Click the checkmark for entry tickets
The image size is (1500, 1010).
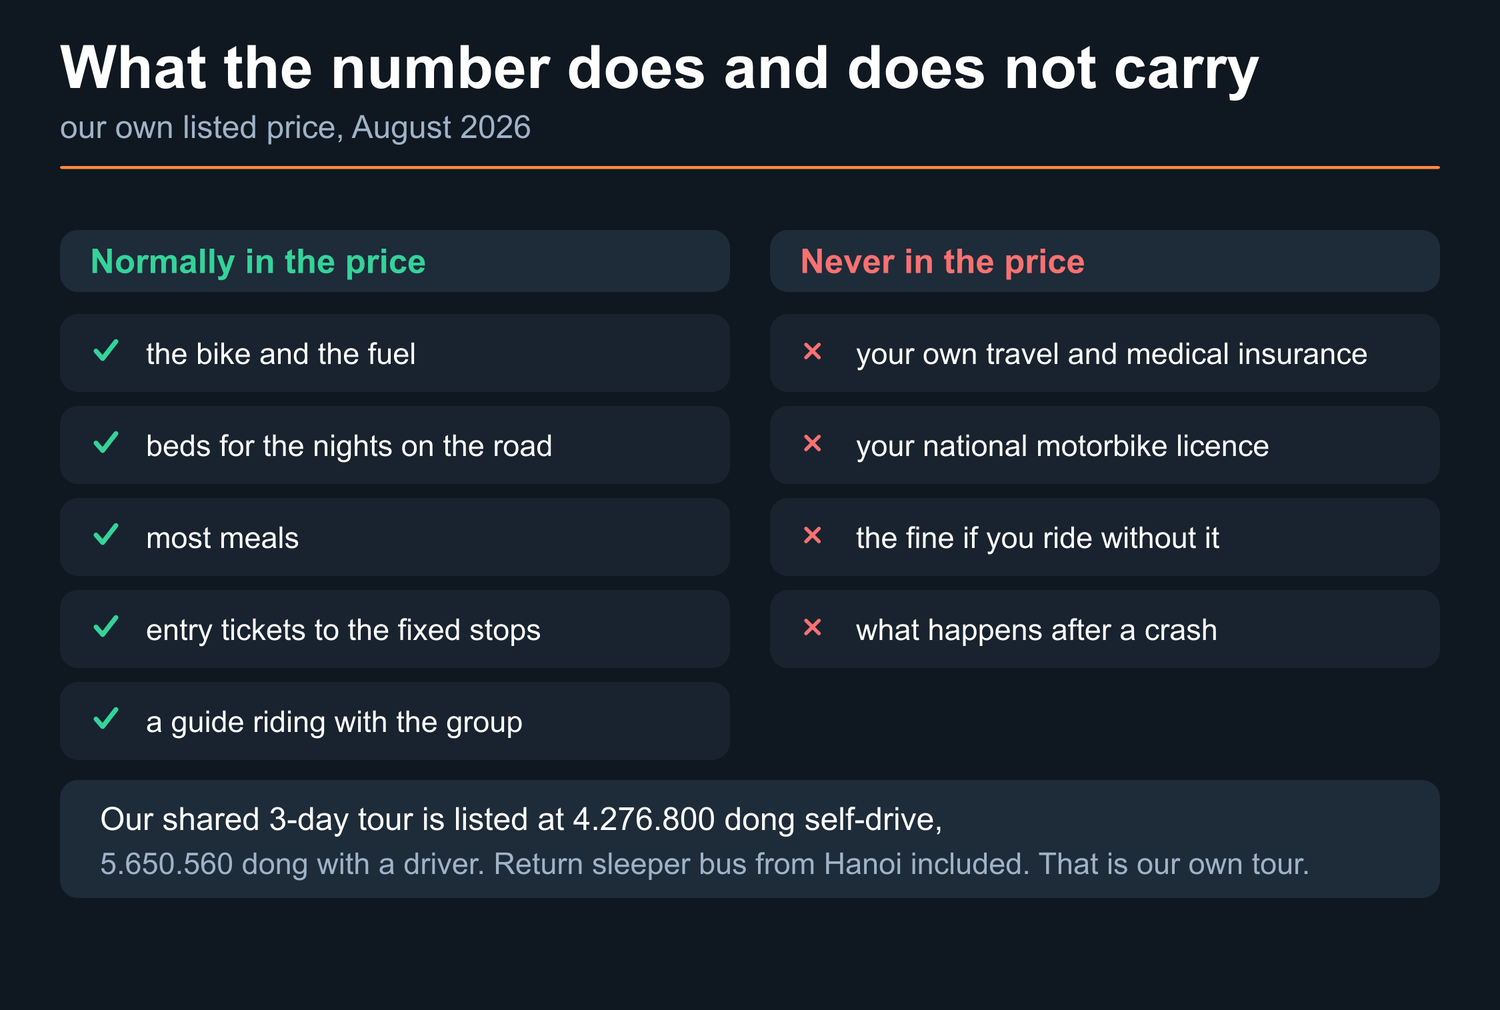pyautogui.click(x=106, y=627)
